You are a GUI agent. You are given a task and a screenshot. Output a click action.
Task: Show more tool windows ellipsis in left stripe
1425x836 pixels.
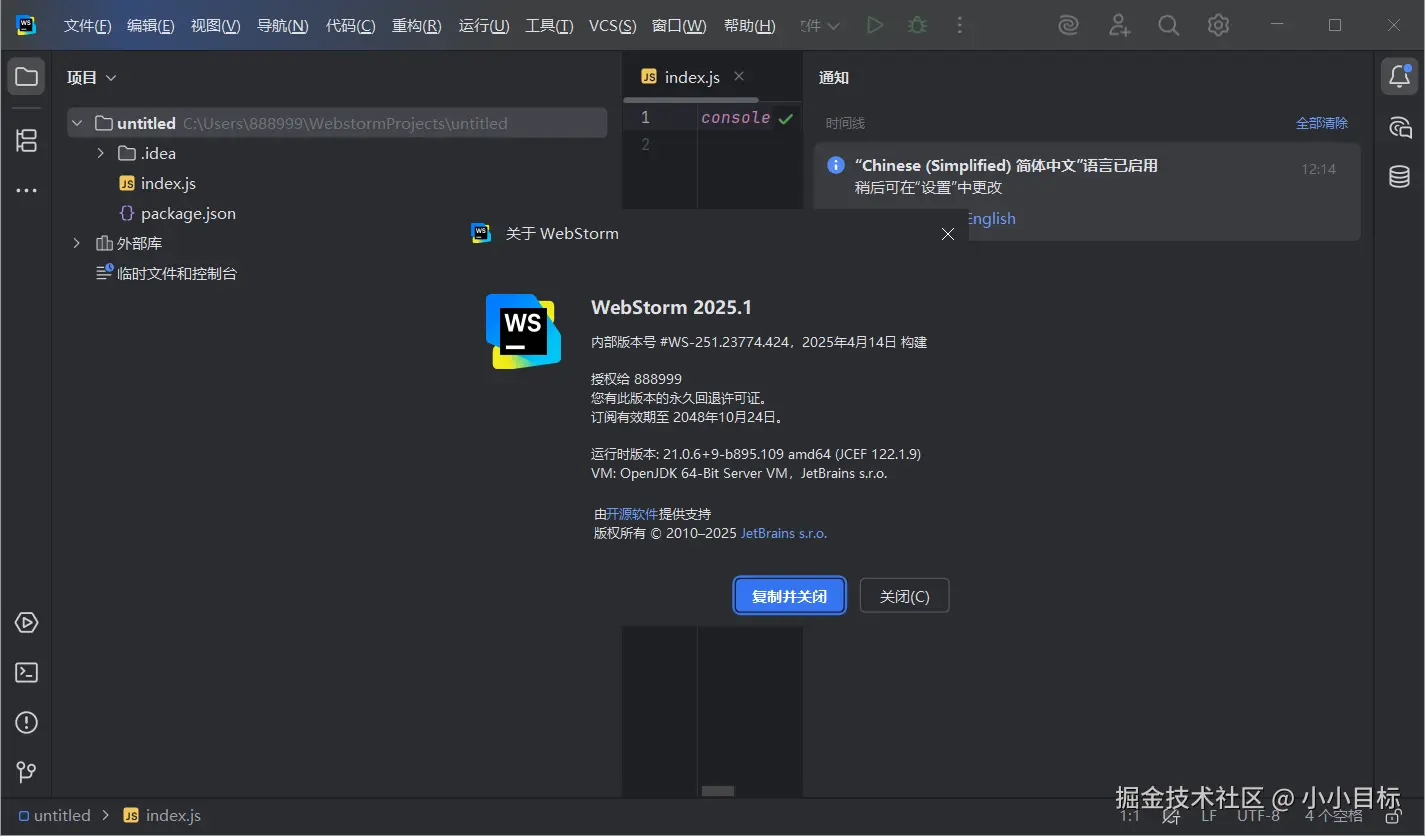click(x=27, y=190)
